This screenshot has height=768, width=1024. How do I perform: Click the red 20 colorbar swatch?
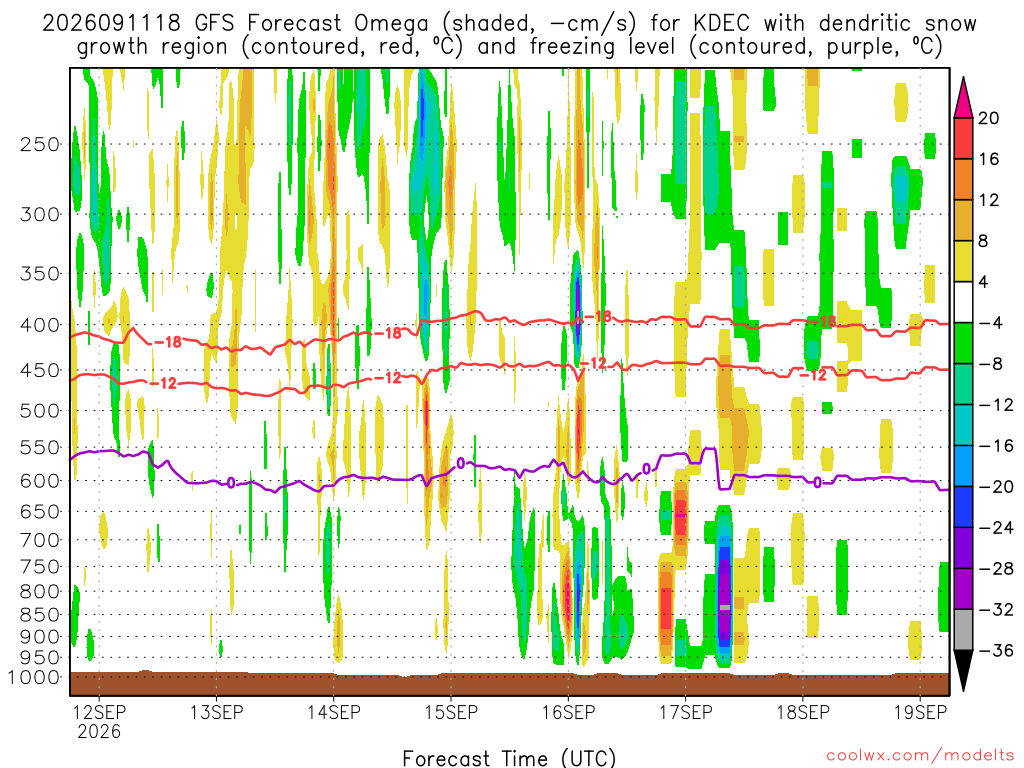963,138
